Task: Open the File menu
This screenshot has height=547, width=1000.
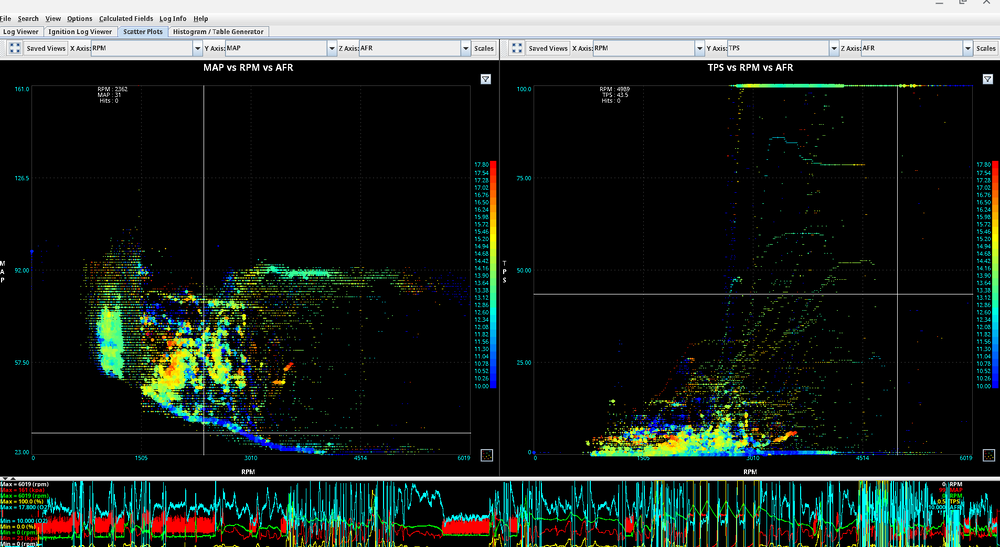Action: (5, 18)
